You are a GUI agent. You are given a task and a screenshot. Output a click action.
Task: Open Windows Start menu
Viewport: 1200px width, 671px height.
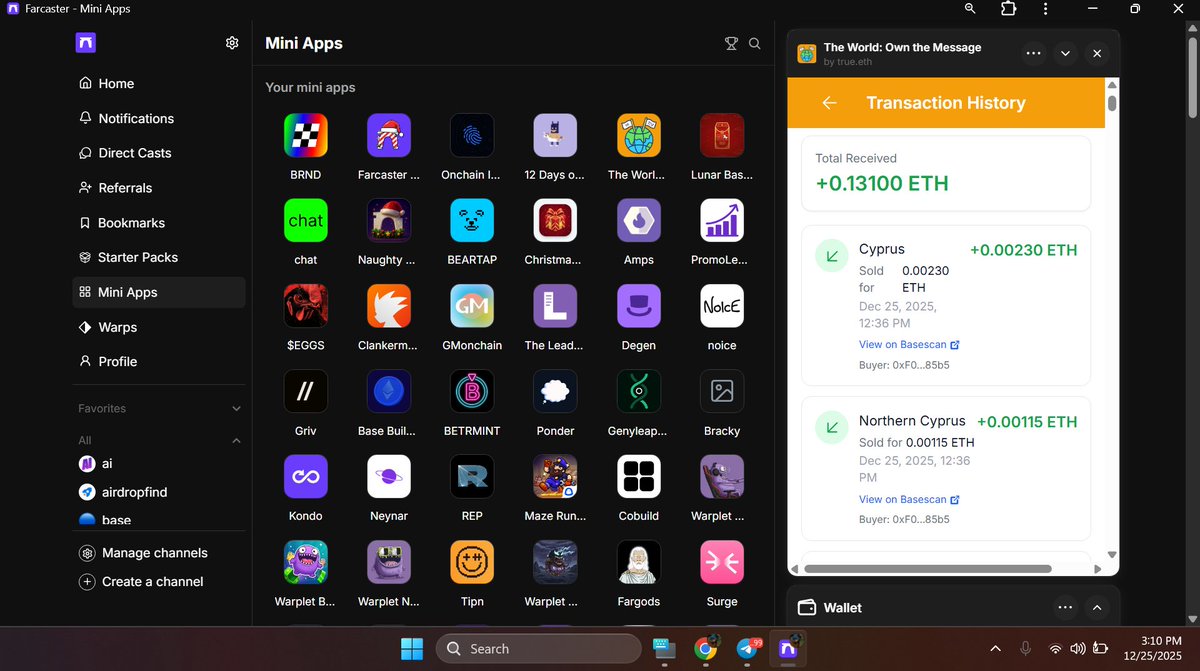pos(412,648)
